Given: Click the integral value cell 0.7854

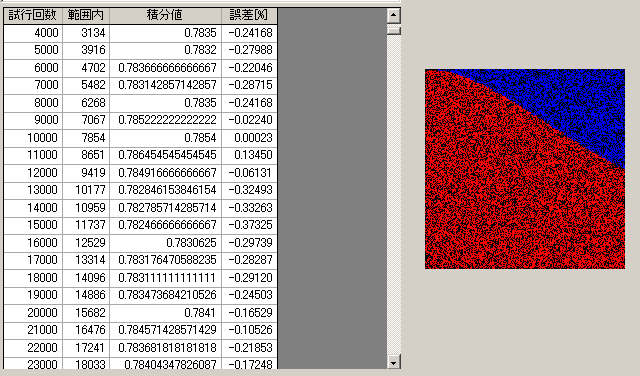Looking at the screenshot, I should pyautogui.click(x=165, y=138).
